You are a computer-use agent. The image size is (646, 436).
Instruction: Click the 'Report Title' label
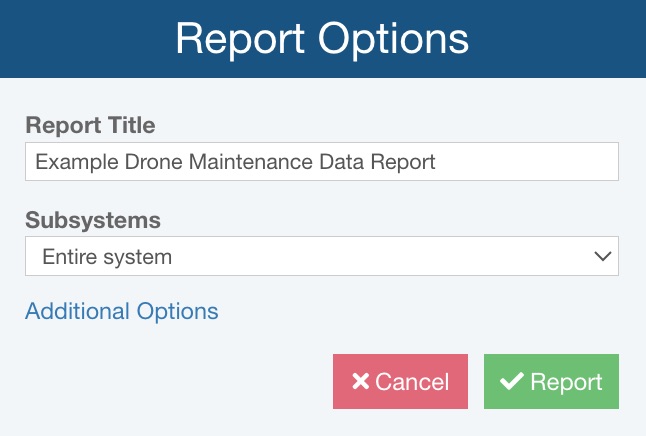point(90,125)
